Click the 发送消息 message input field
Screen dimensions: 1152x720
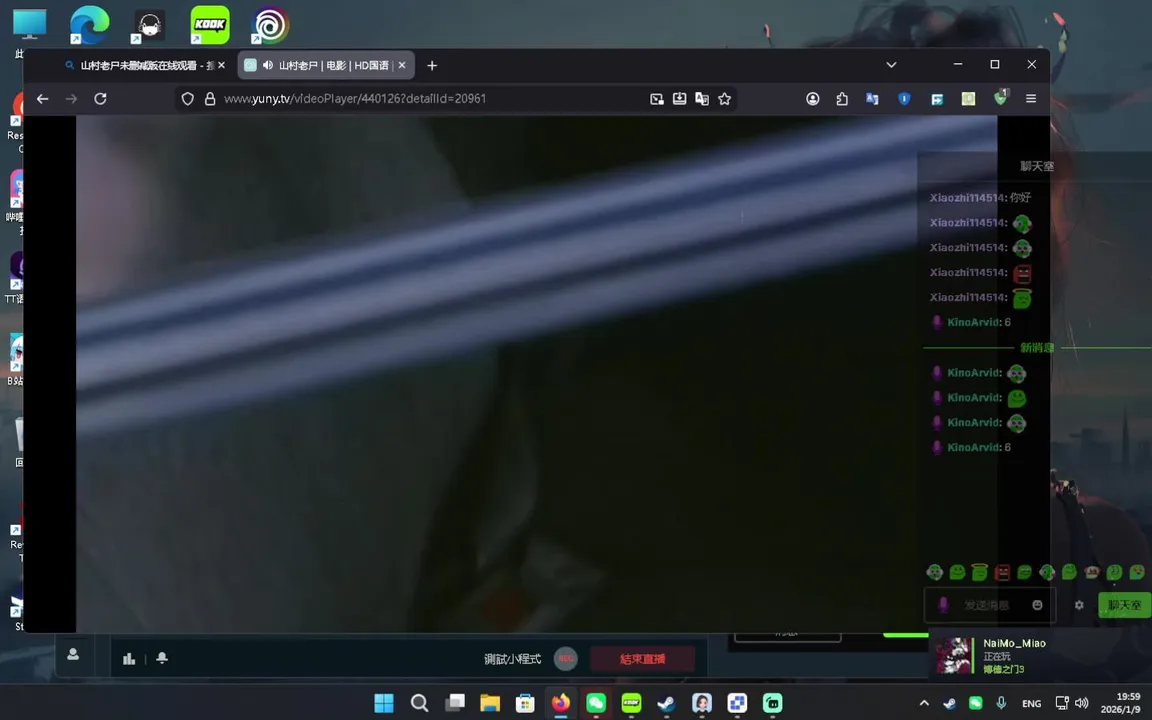tap(990, 605)
